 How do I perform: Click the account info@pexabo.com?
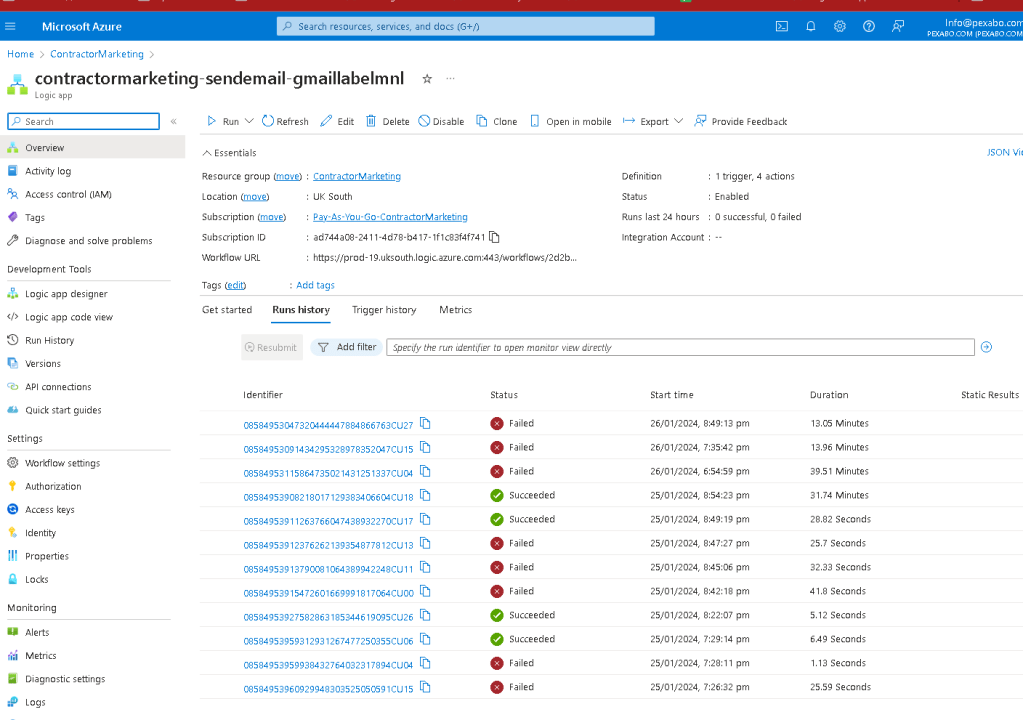pyautogui.click(x=975, y=27)
